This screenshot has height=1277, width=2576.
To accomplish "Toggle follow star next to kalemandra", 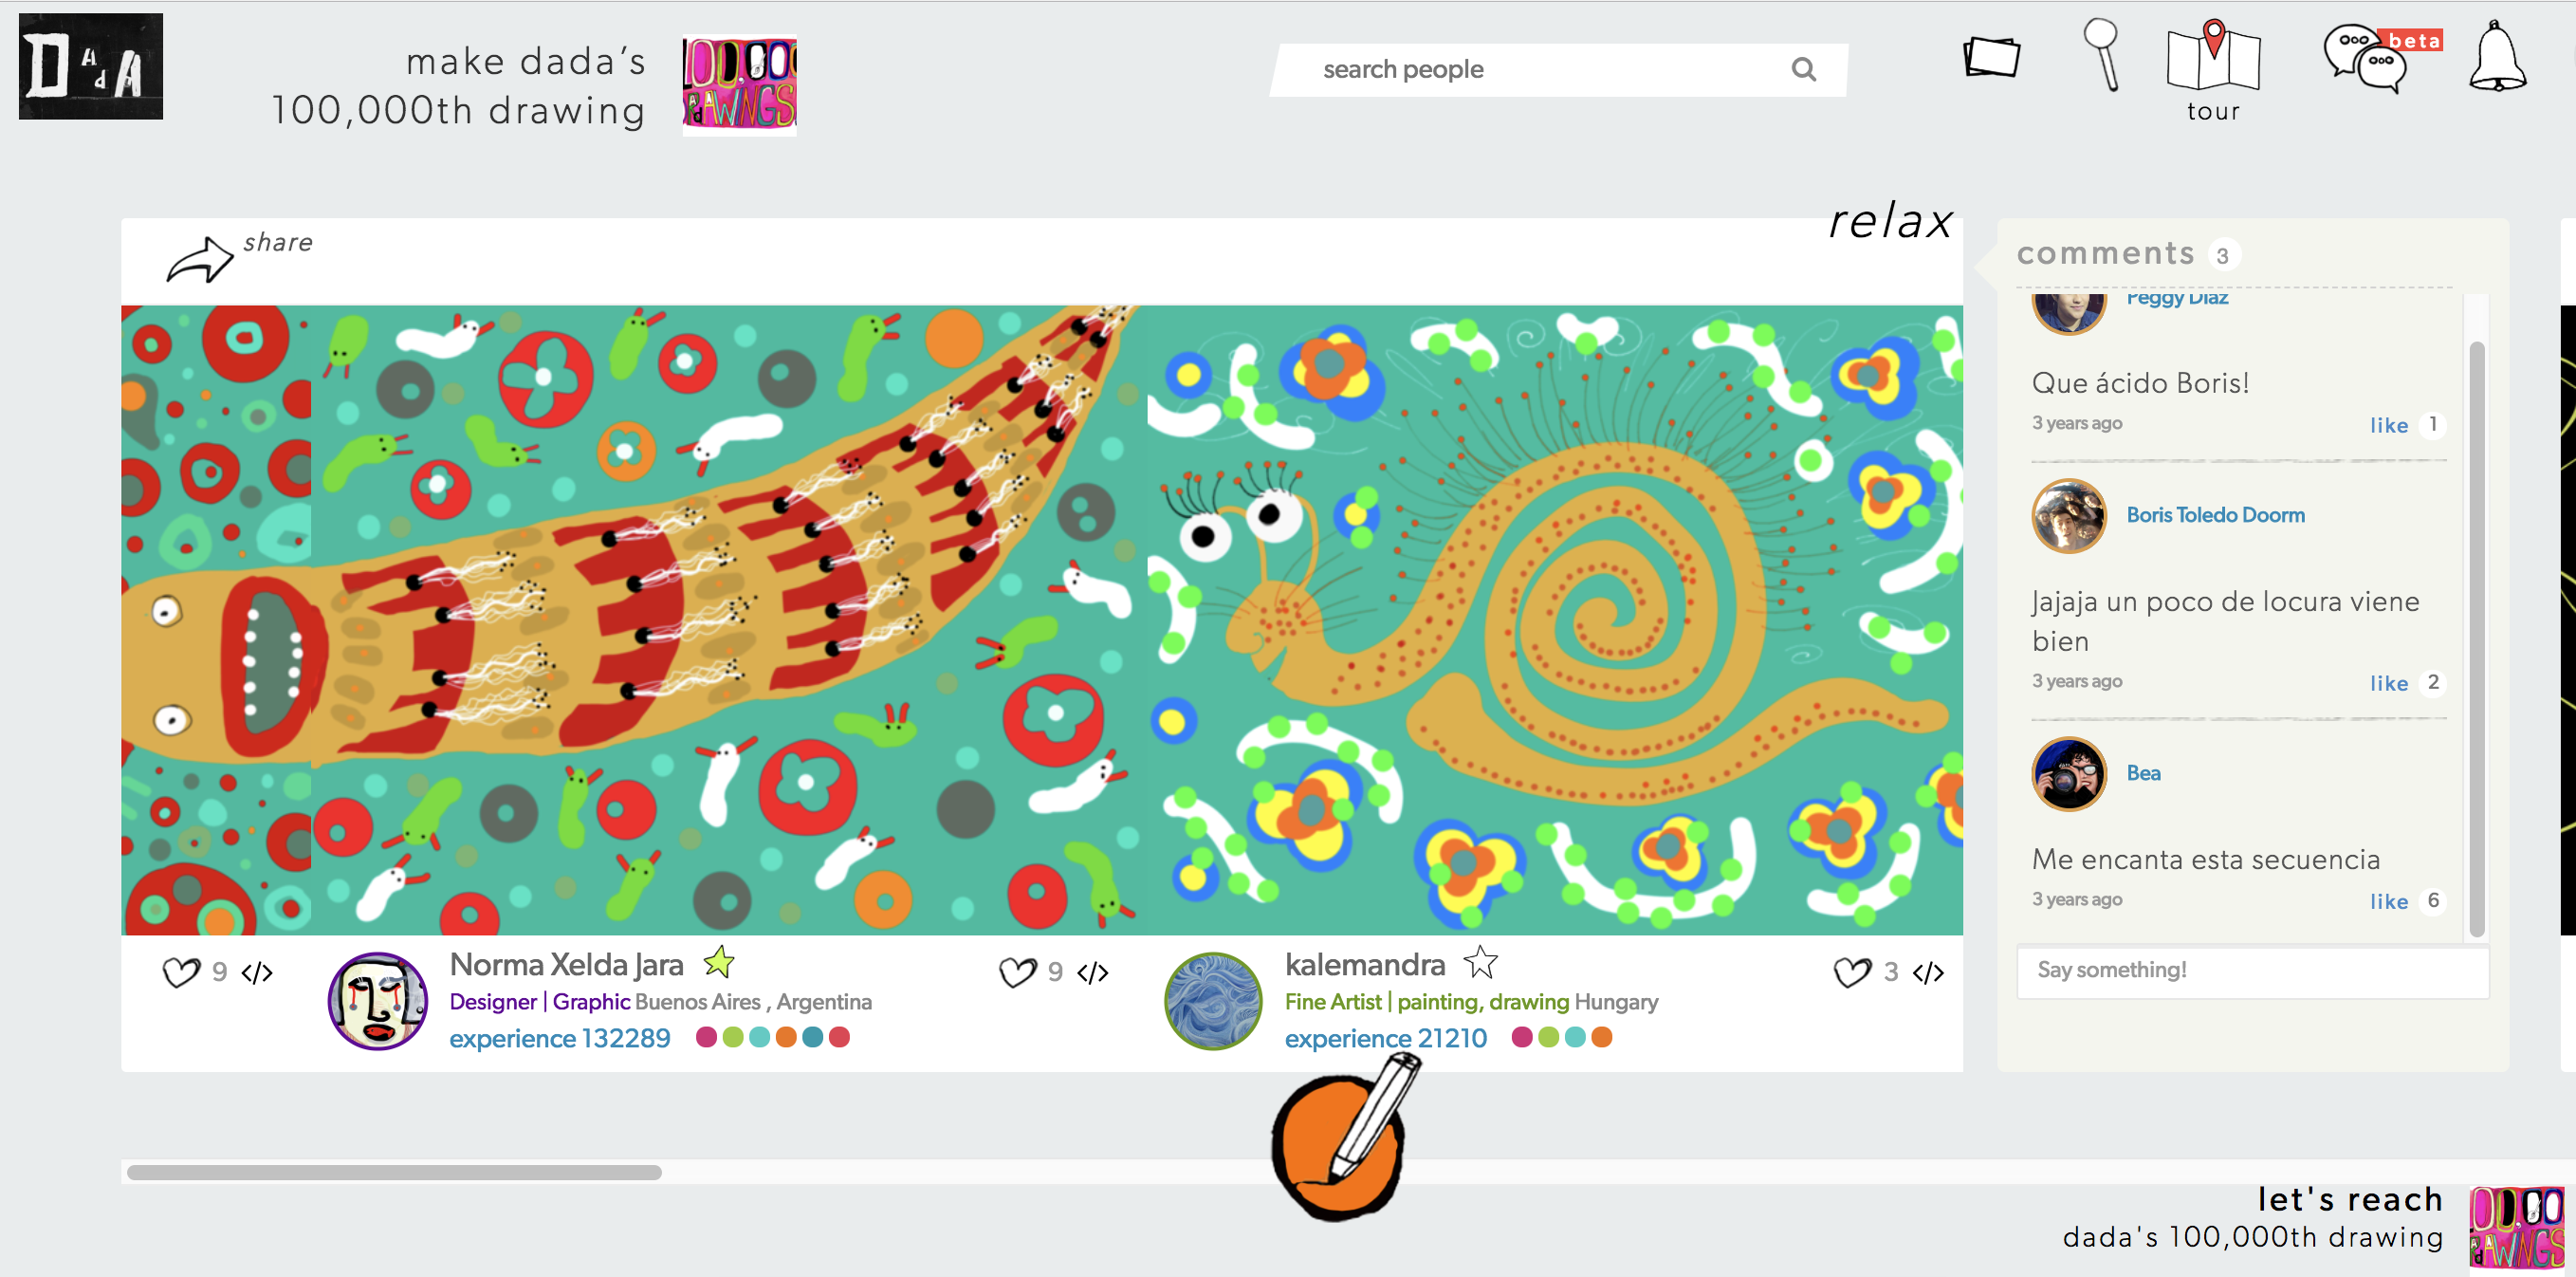I will [1480, 963].
